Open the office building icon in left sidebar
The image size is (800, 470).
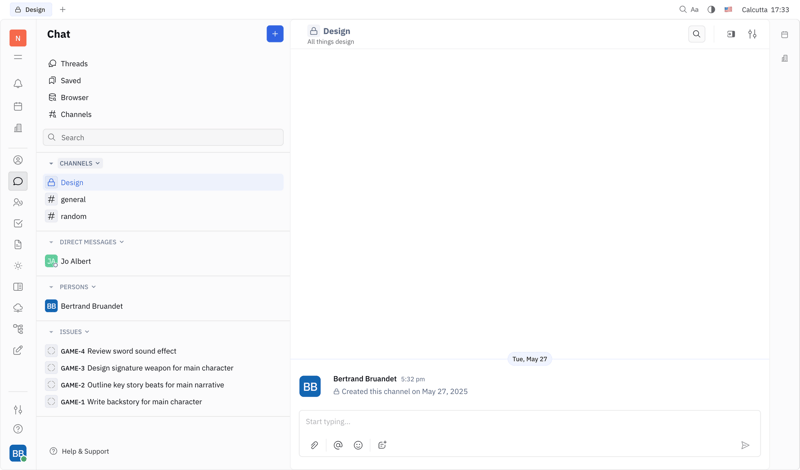point(18,128)
